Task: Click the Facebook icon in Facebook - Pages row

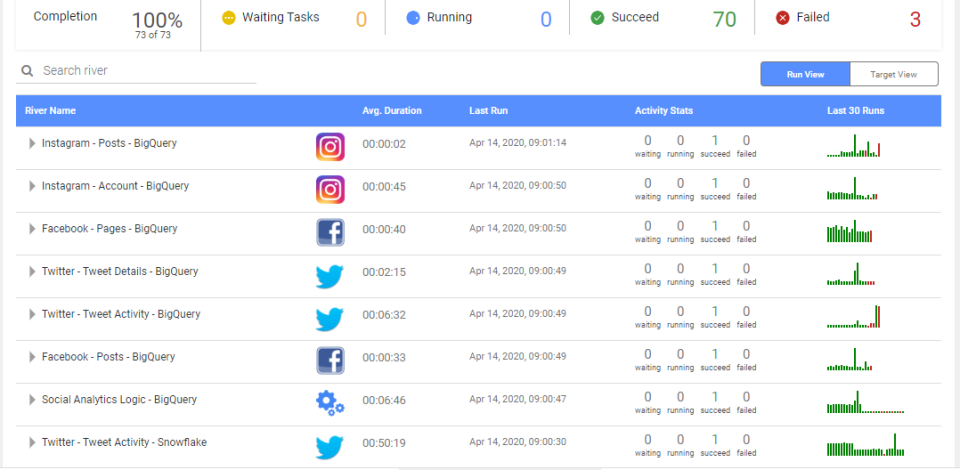Action: pos(330,233)
